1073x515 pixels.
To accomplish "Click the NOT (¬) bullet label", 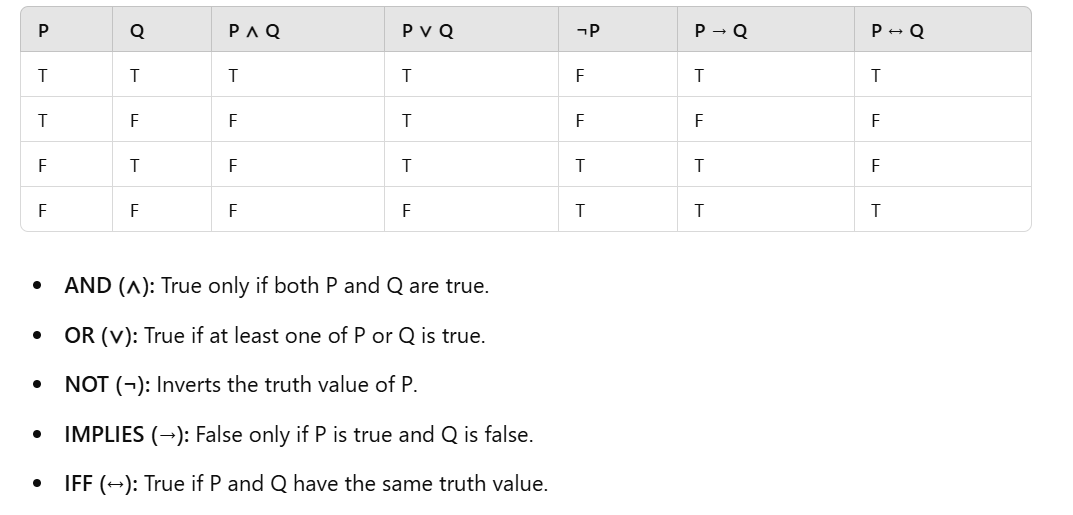I will tap(107, 385).
